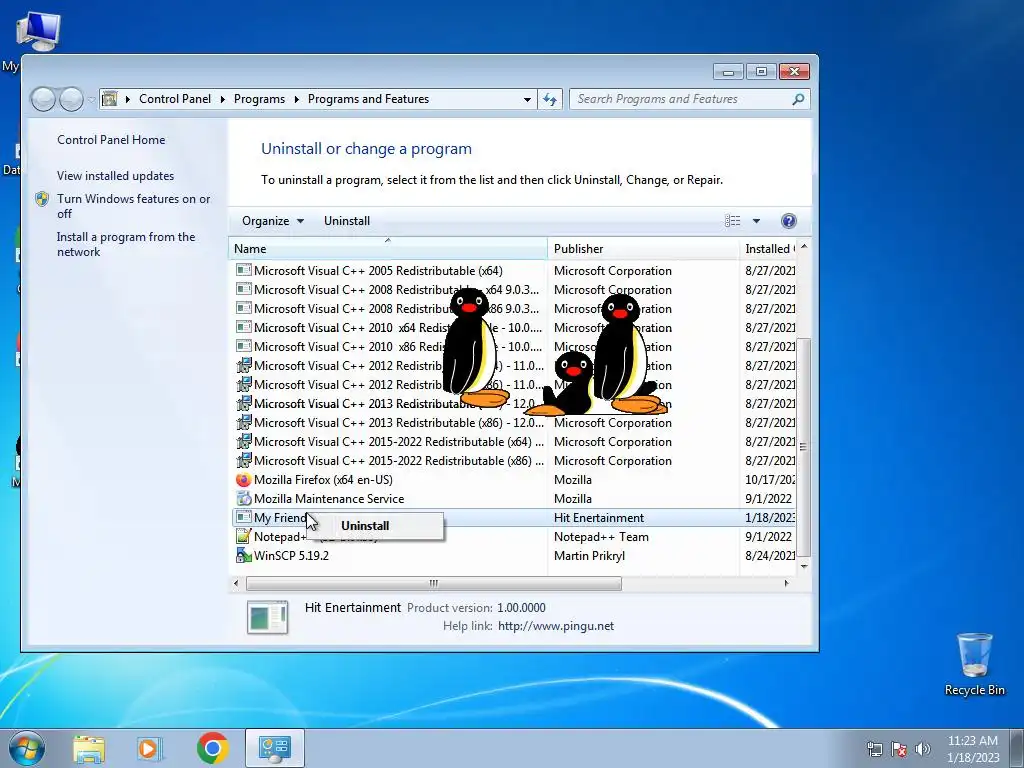The image size is (1024, 768).
Task: Click icon of Visual C++ 2015-2022 Redistributable (x64)
Action: coord(244,442)
